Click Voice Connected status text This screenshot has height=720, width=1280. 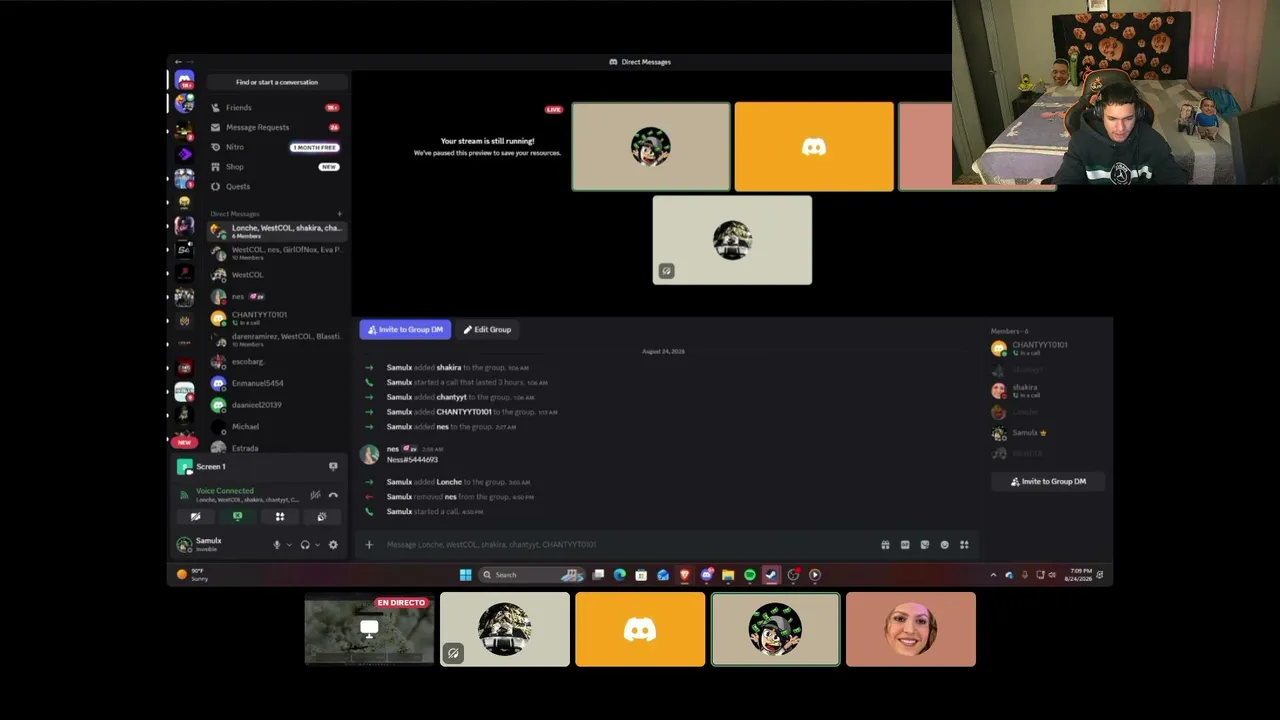pos(225,491)
